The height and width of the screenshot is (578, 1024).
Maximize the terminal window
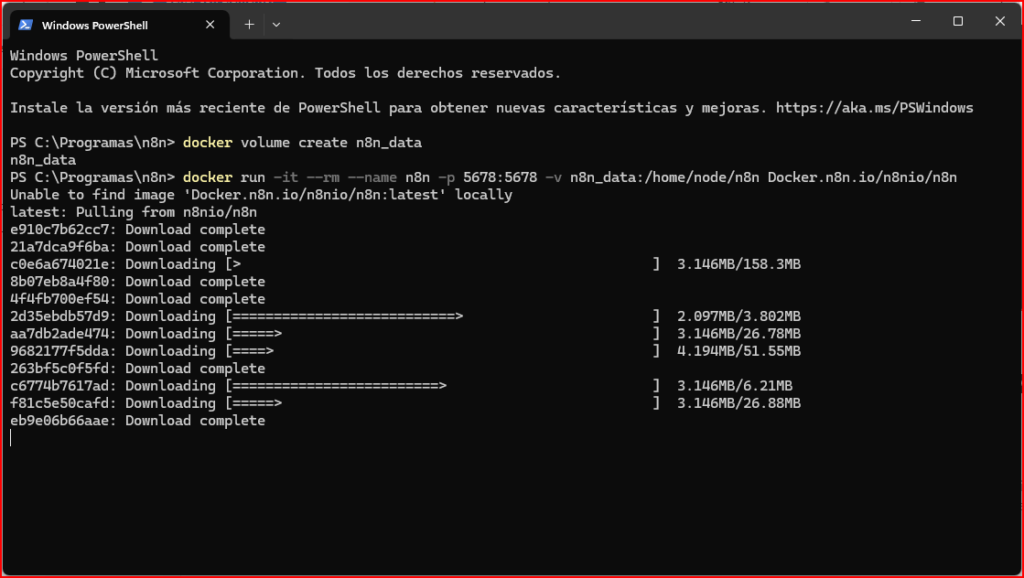click(x=957, y=21)
